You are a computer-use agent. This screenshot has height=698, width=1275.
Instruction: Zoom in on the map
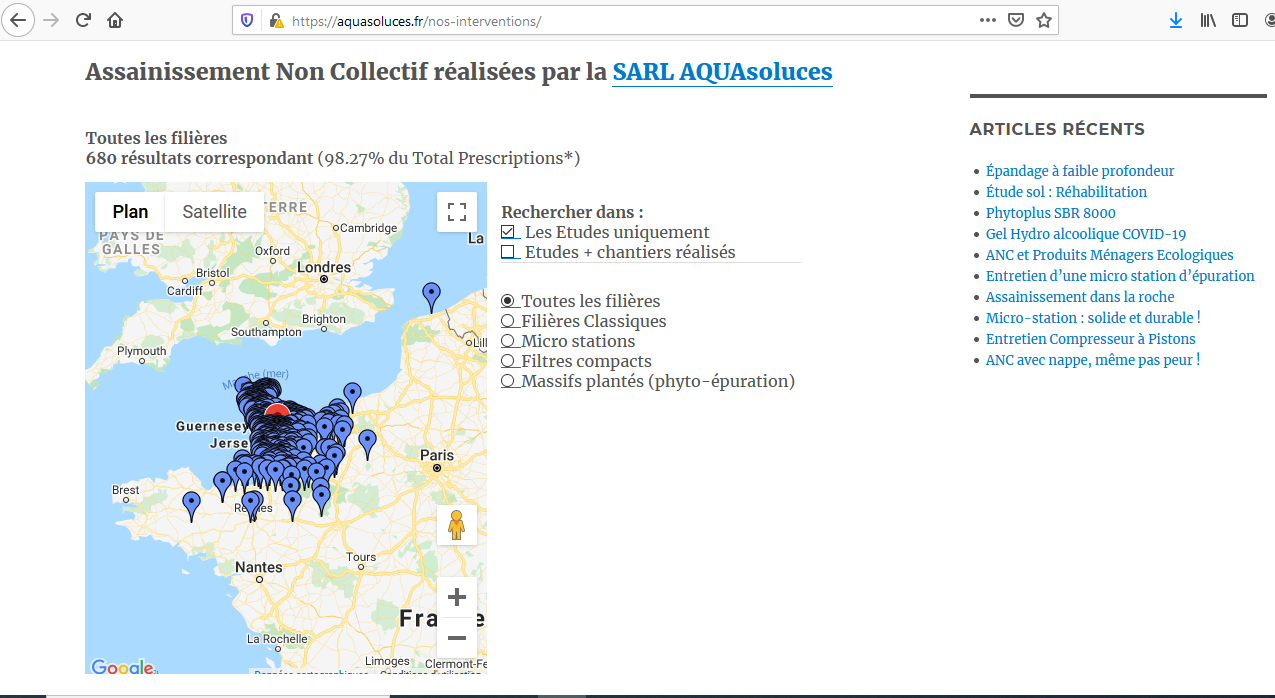457,598
